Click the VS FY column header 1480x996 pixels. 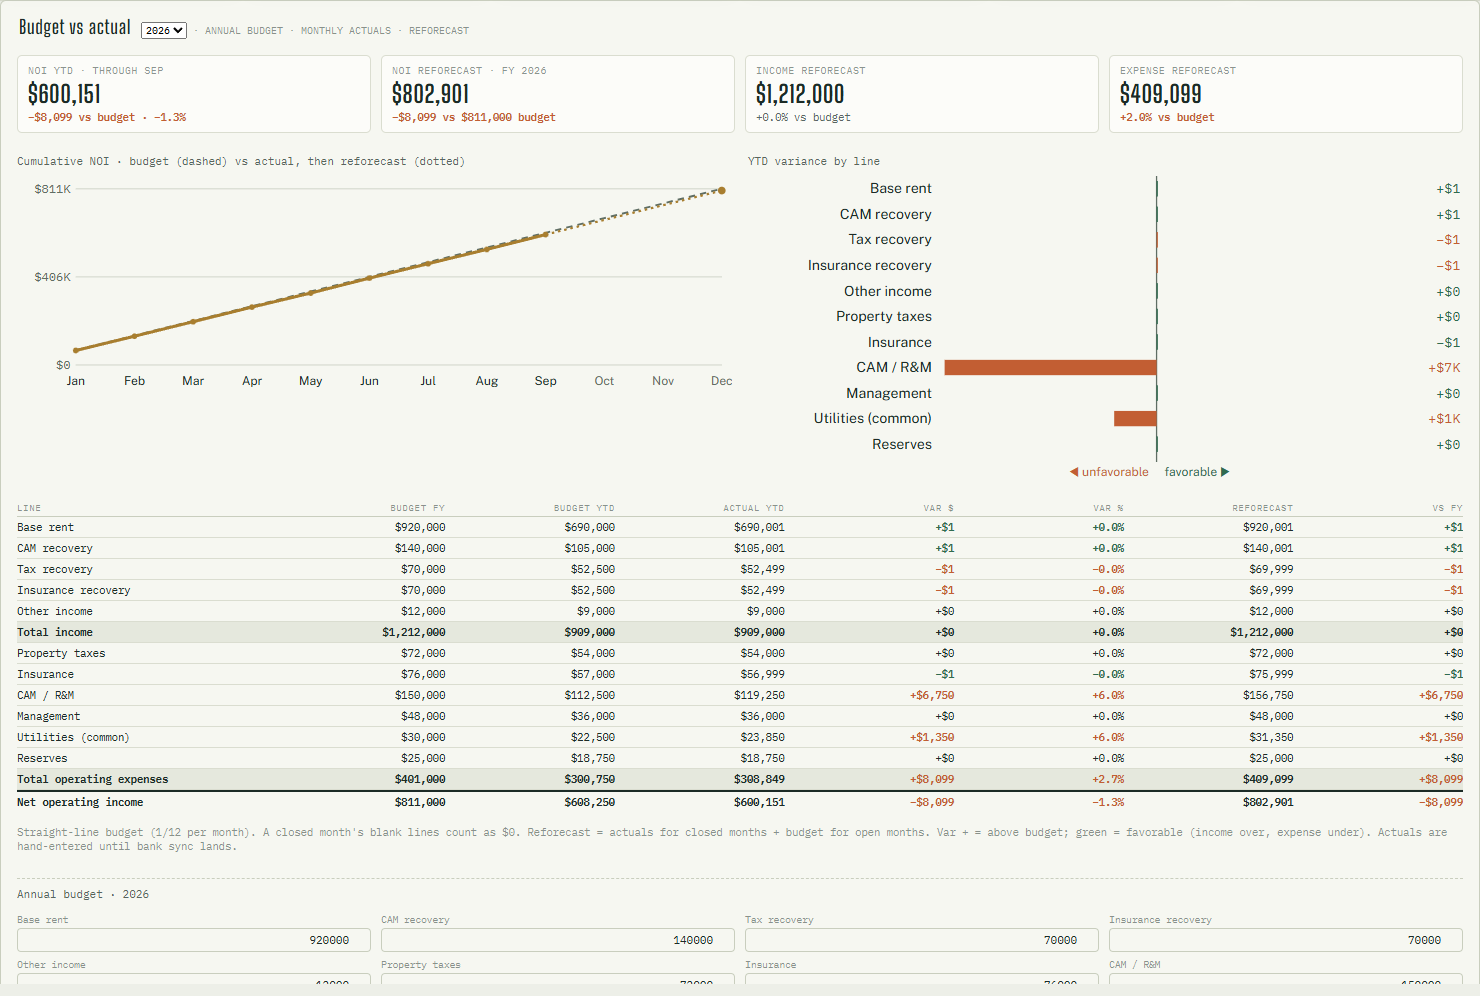[x=1447, y=508]
